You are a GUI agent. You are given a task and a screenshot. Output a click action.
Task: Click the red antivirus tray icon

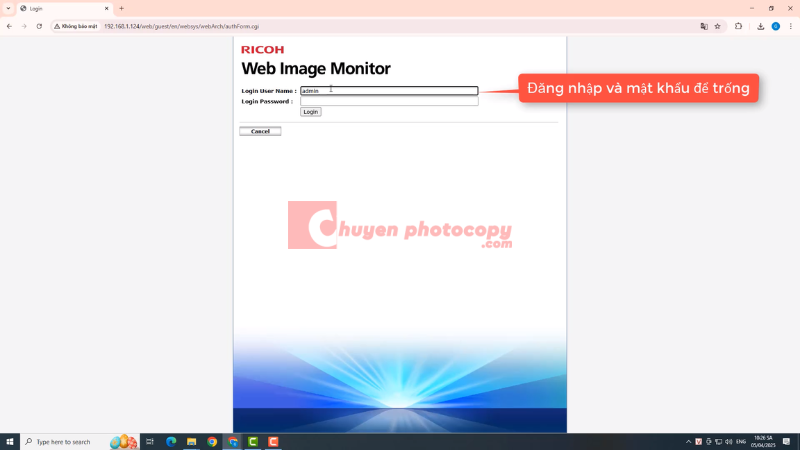click(x=698, y=442)
